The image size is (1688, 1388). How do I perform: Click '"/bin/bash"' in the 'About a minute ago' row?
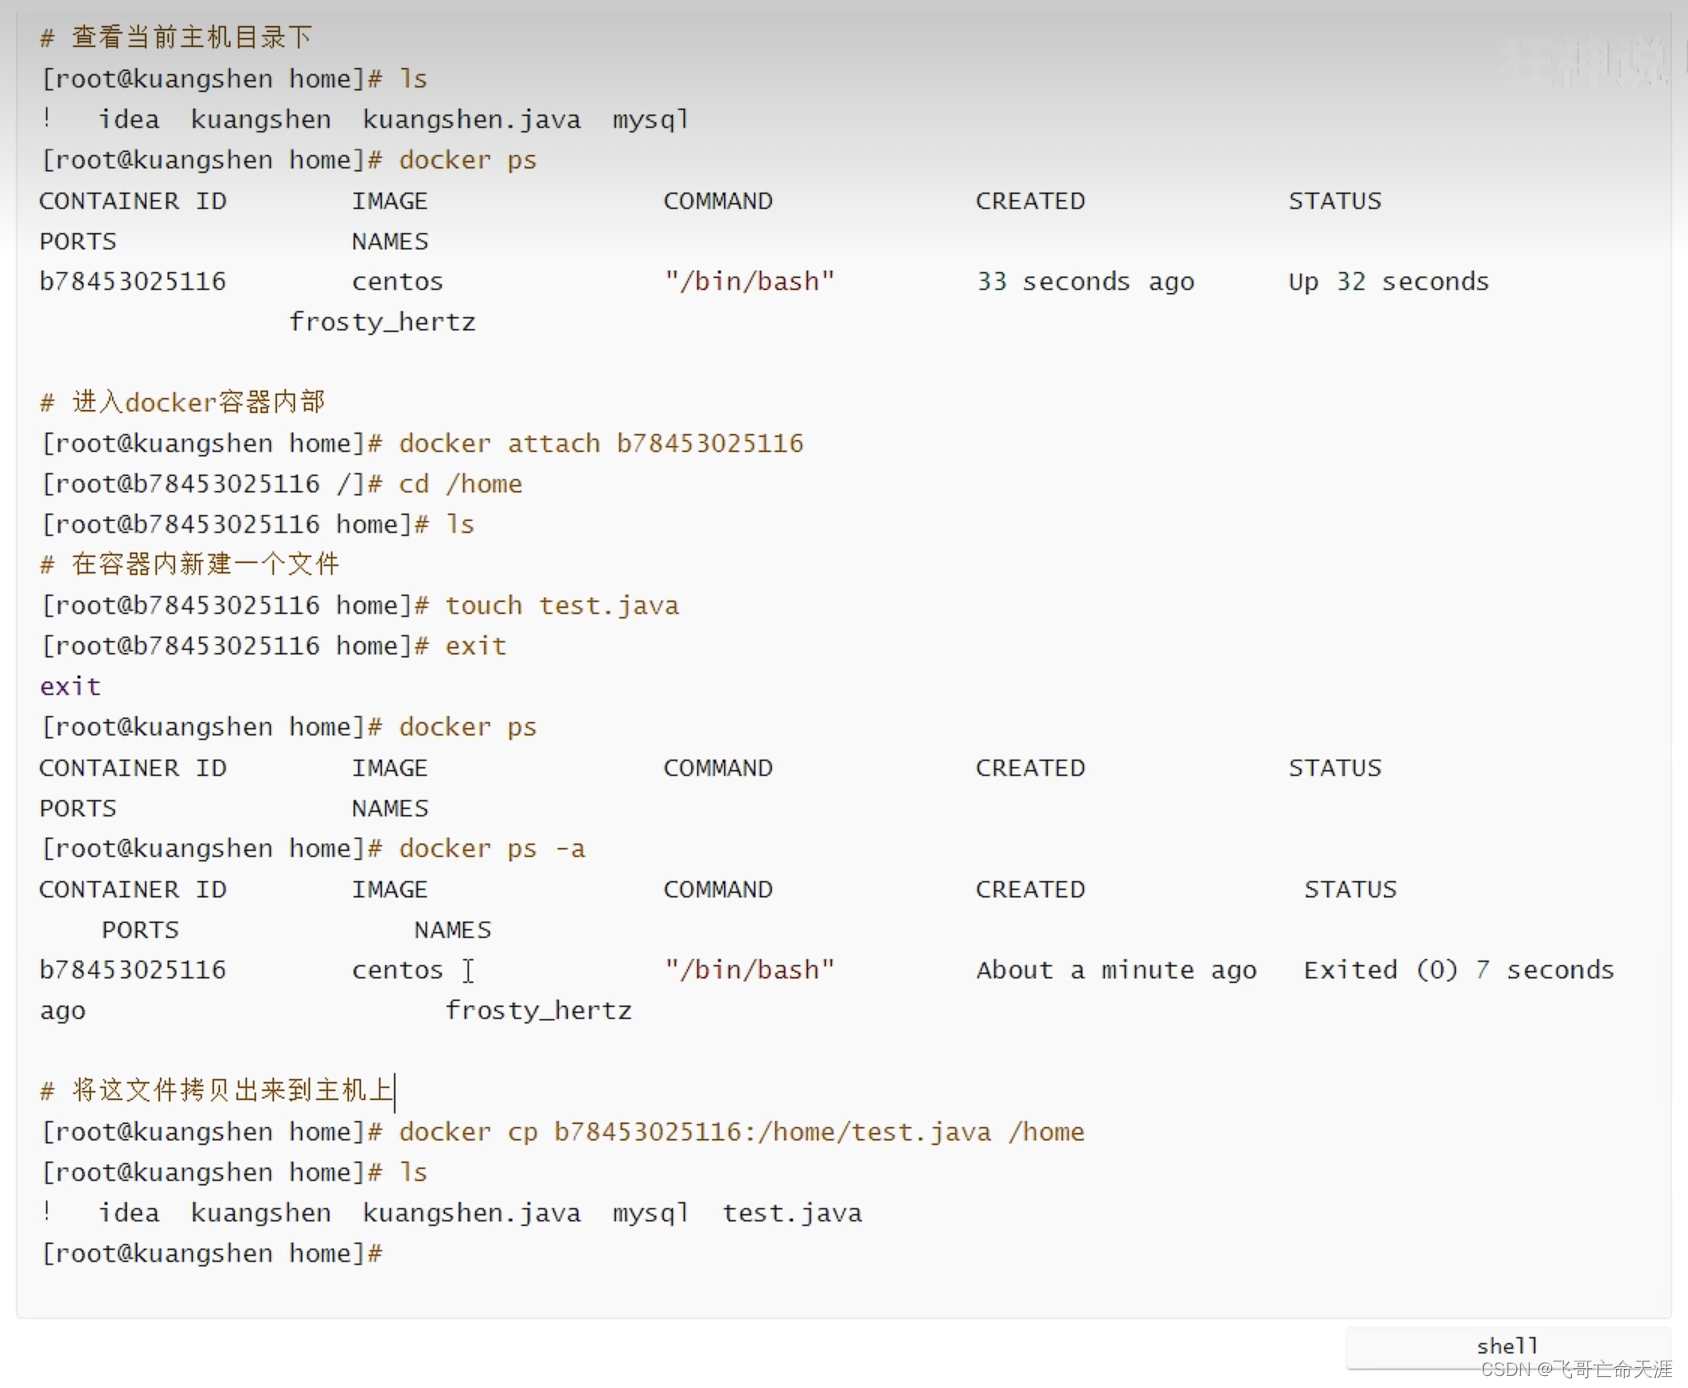click(749, 970)
